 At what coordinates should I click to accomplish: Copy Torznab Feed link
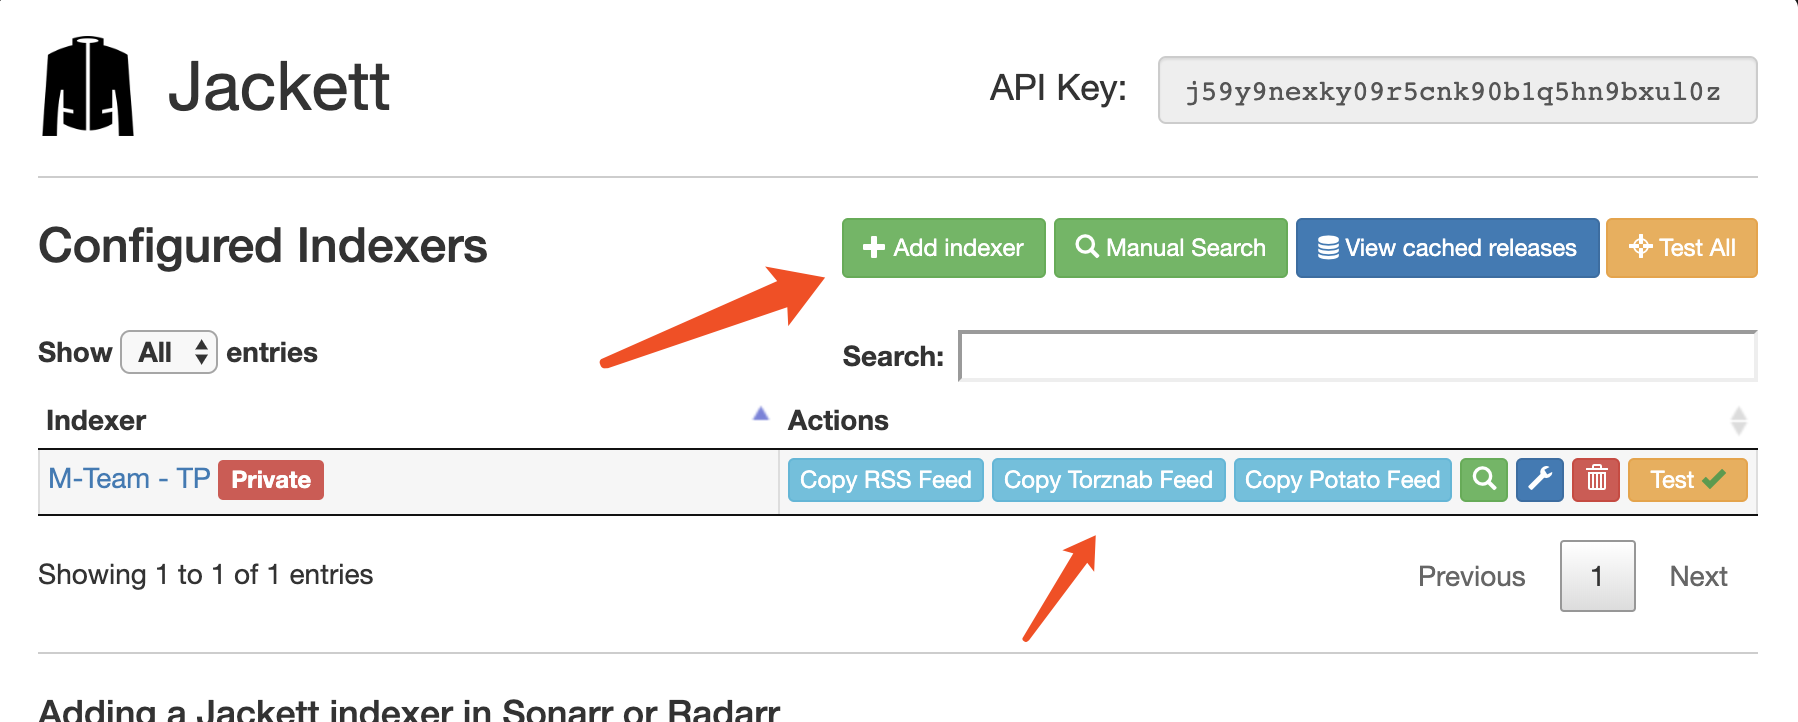(x=1108, y=480)
